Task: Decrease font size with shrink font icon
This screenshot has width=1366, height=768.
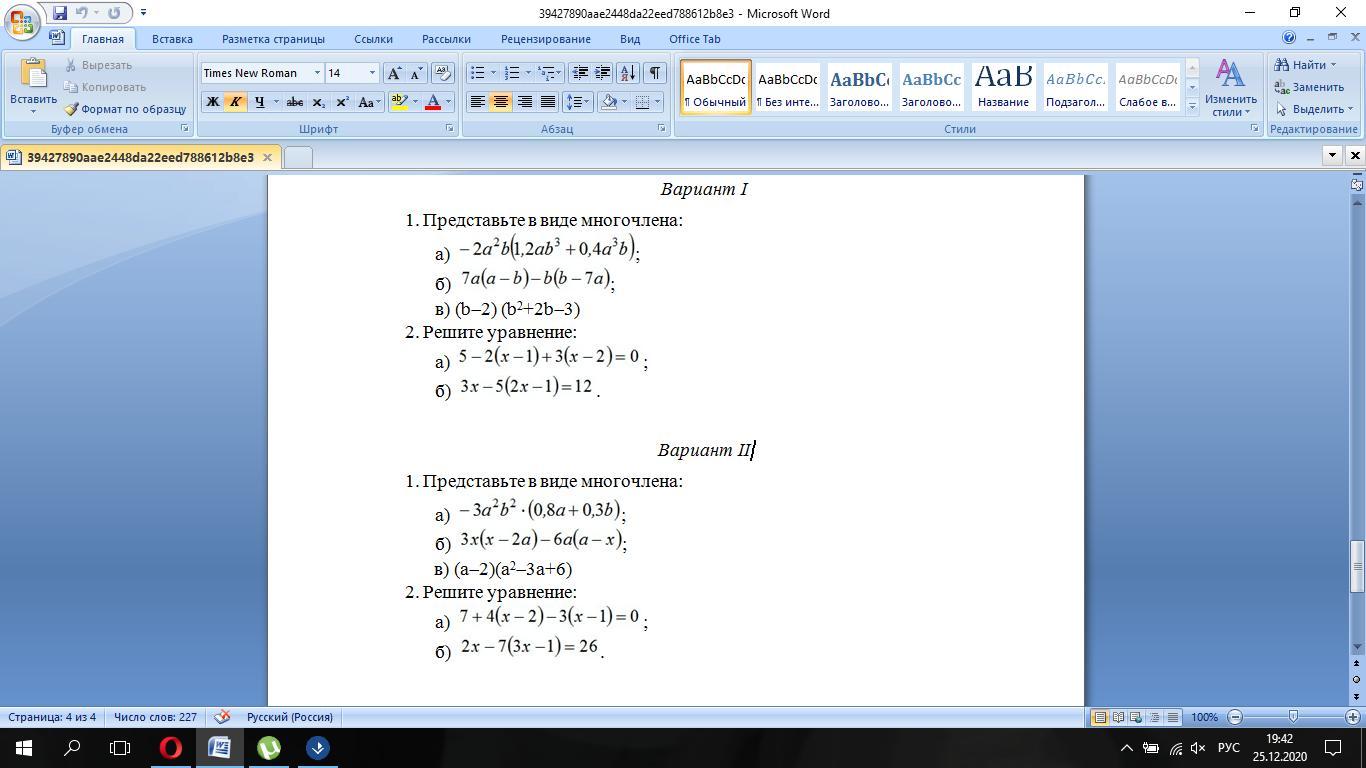Action: [415, 73]
